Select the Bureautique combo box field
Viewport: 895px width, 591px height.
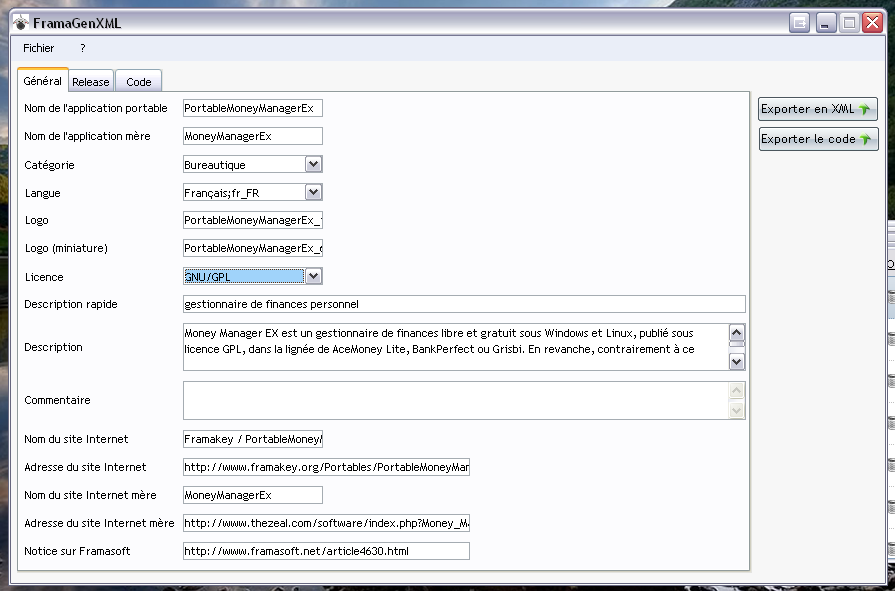point(253,164)
